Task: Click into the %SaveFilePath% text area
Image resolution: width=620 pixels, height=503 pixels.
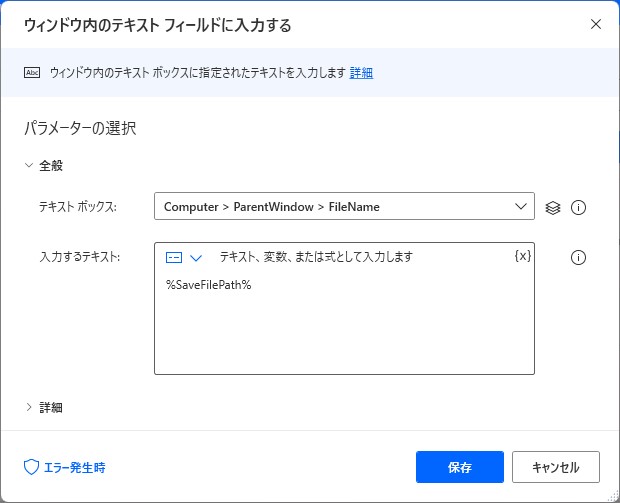Action: (344, 320)
